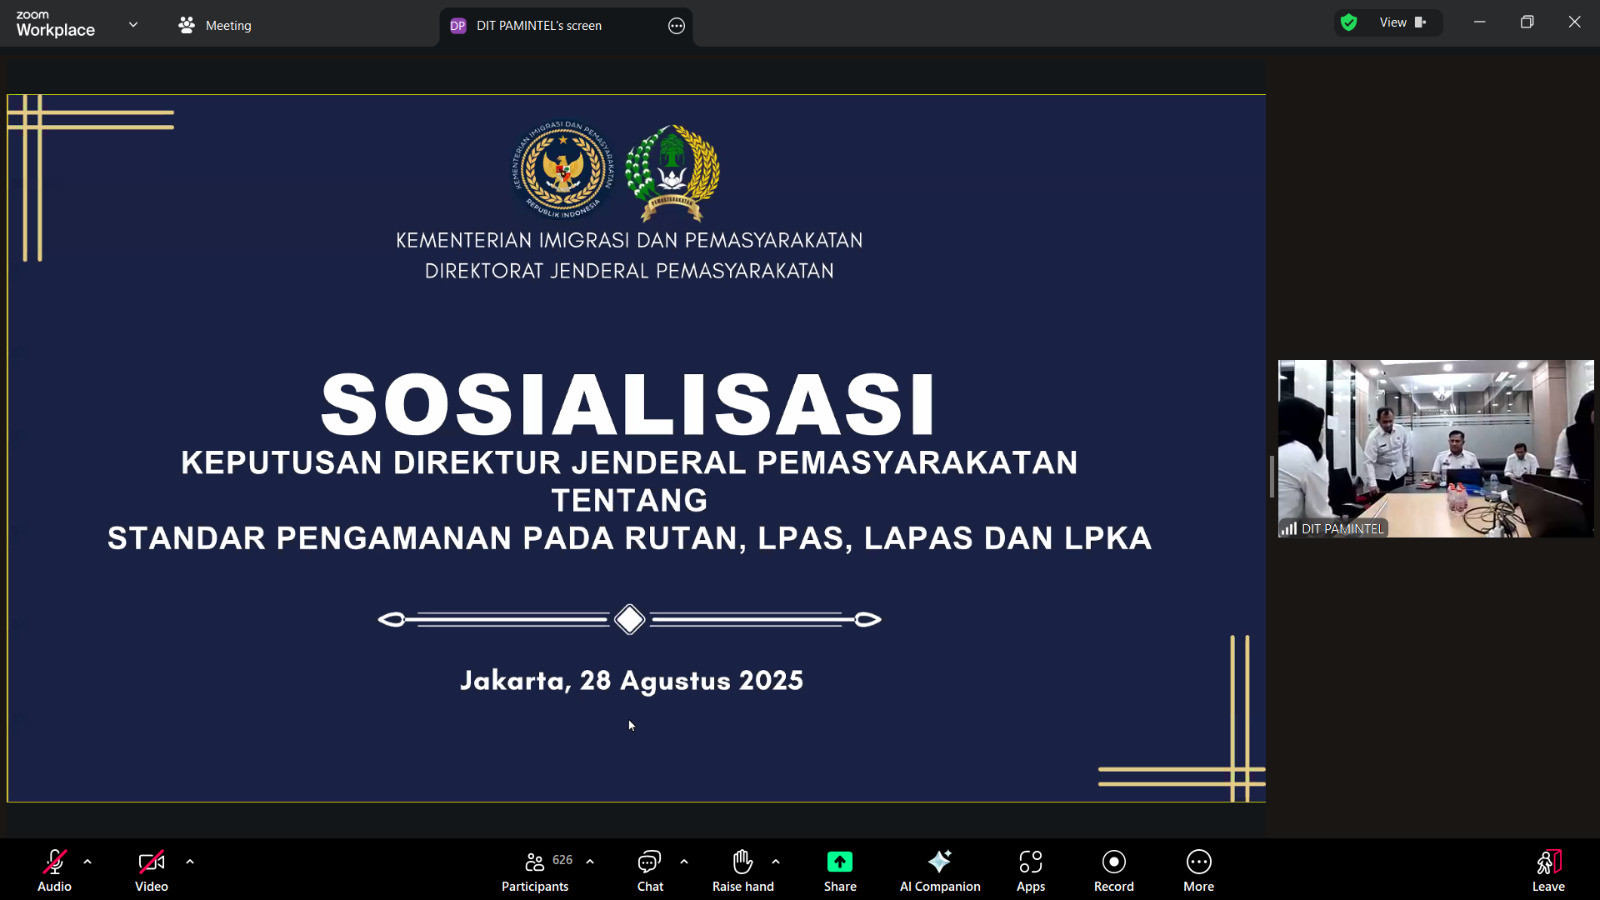This screenshot has width=1600, height=900.
Task: Expand video settings arrow next to Video
Action: click(x=190, y=861)
